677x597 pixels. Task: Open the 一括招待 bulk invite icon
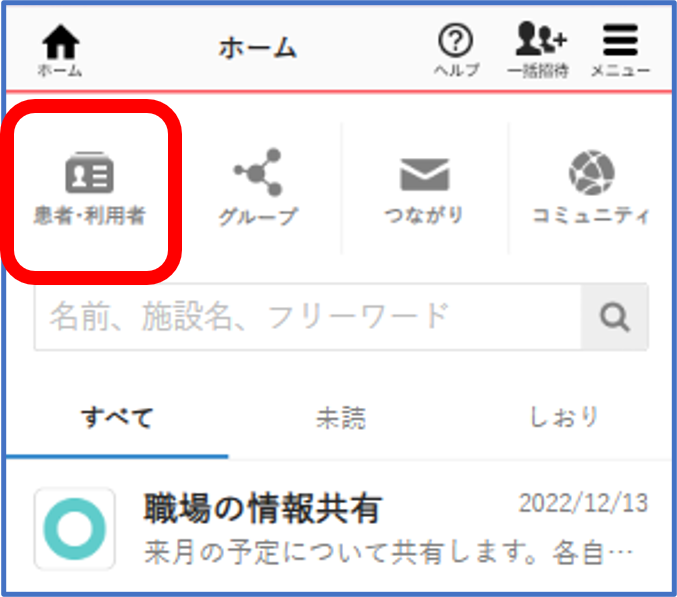pyautogui.click(x=541, y=38)
